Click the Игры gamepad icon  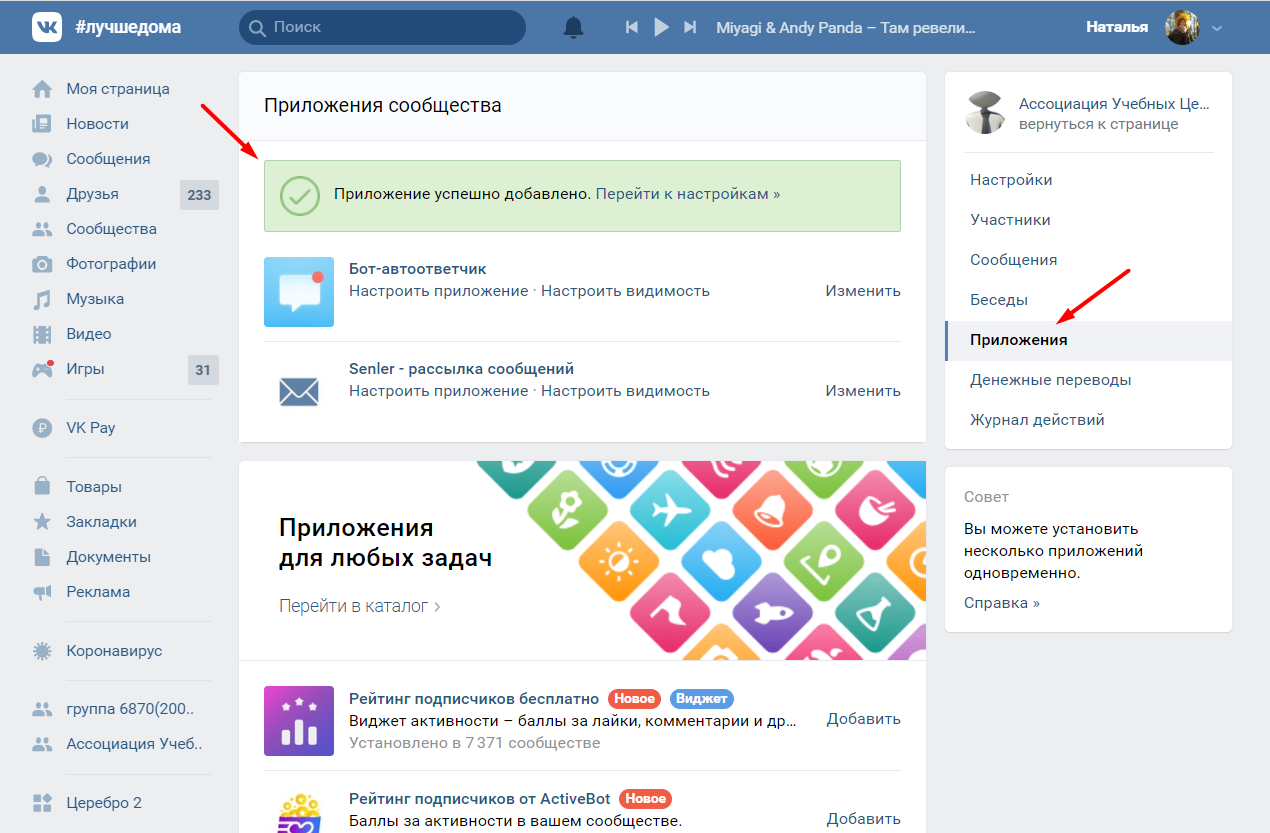click(42, 369)
